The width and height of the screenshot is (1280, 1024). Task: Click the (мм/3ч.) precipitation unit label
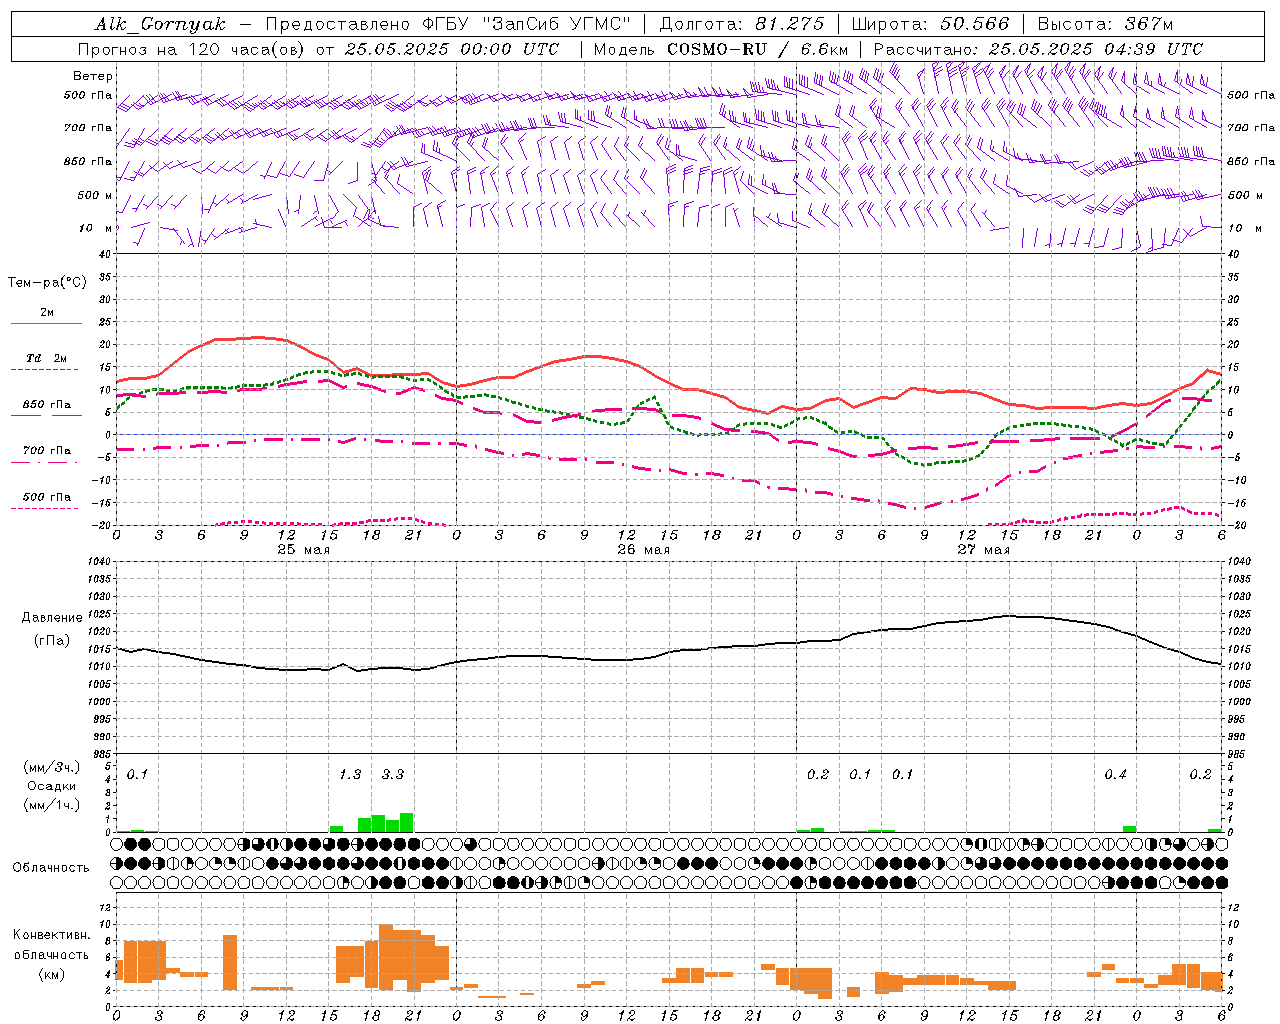(51, 768)
